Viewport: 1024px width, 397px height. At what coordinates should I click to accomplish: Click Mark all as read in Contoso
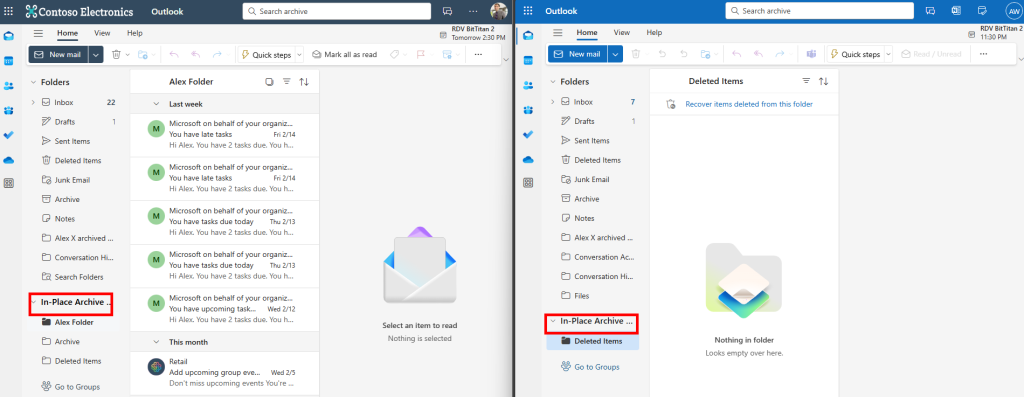pos(344,55)
